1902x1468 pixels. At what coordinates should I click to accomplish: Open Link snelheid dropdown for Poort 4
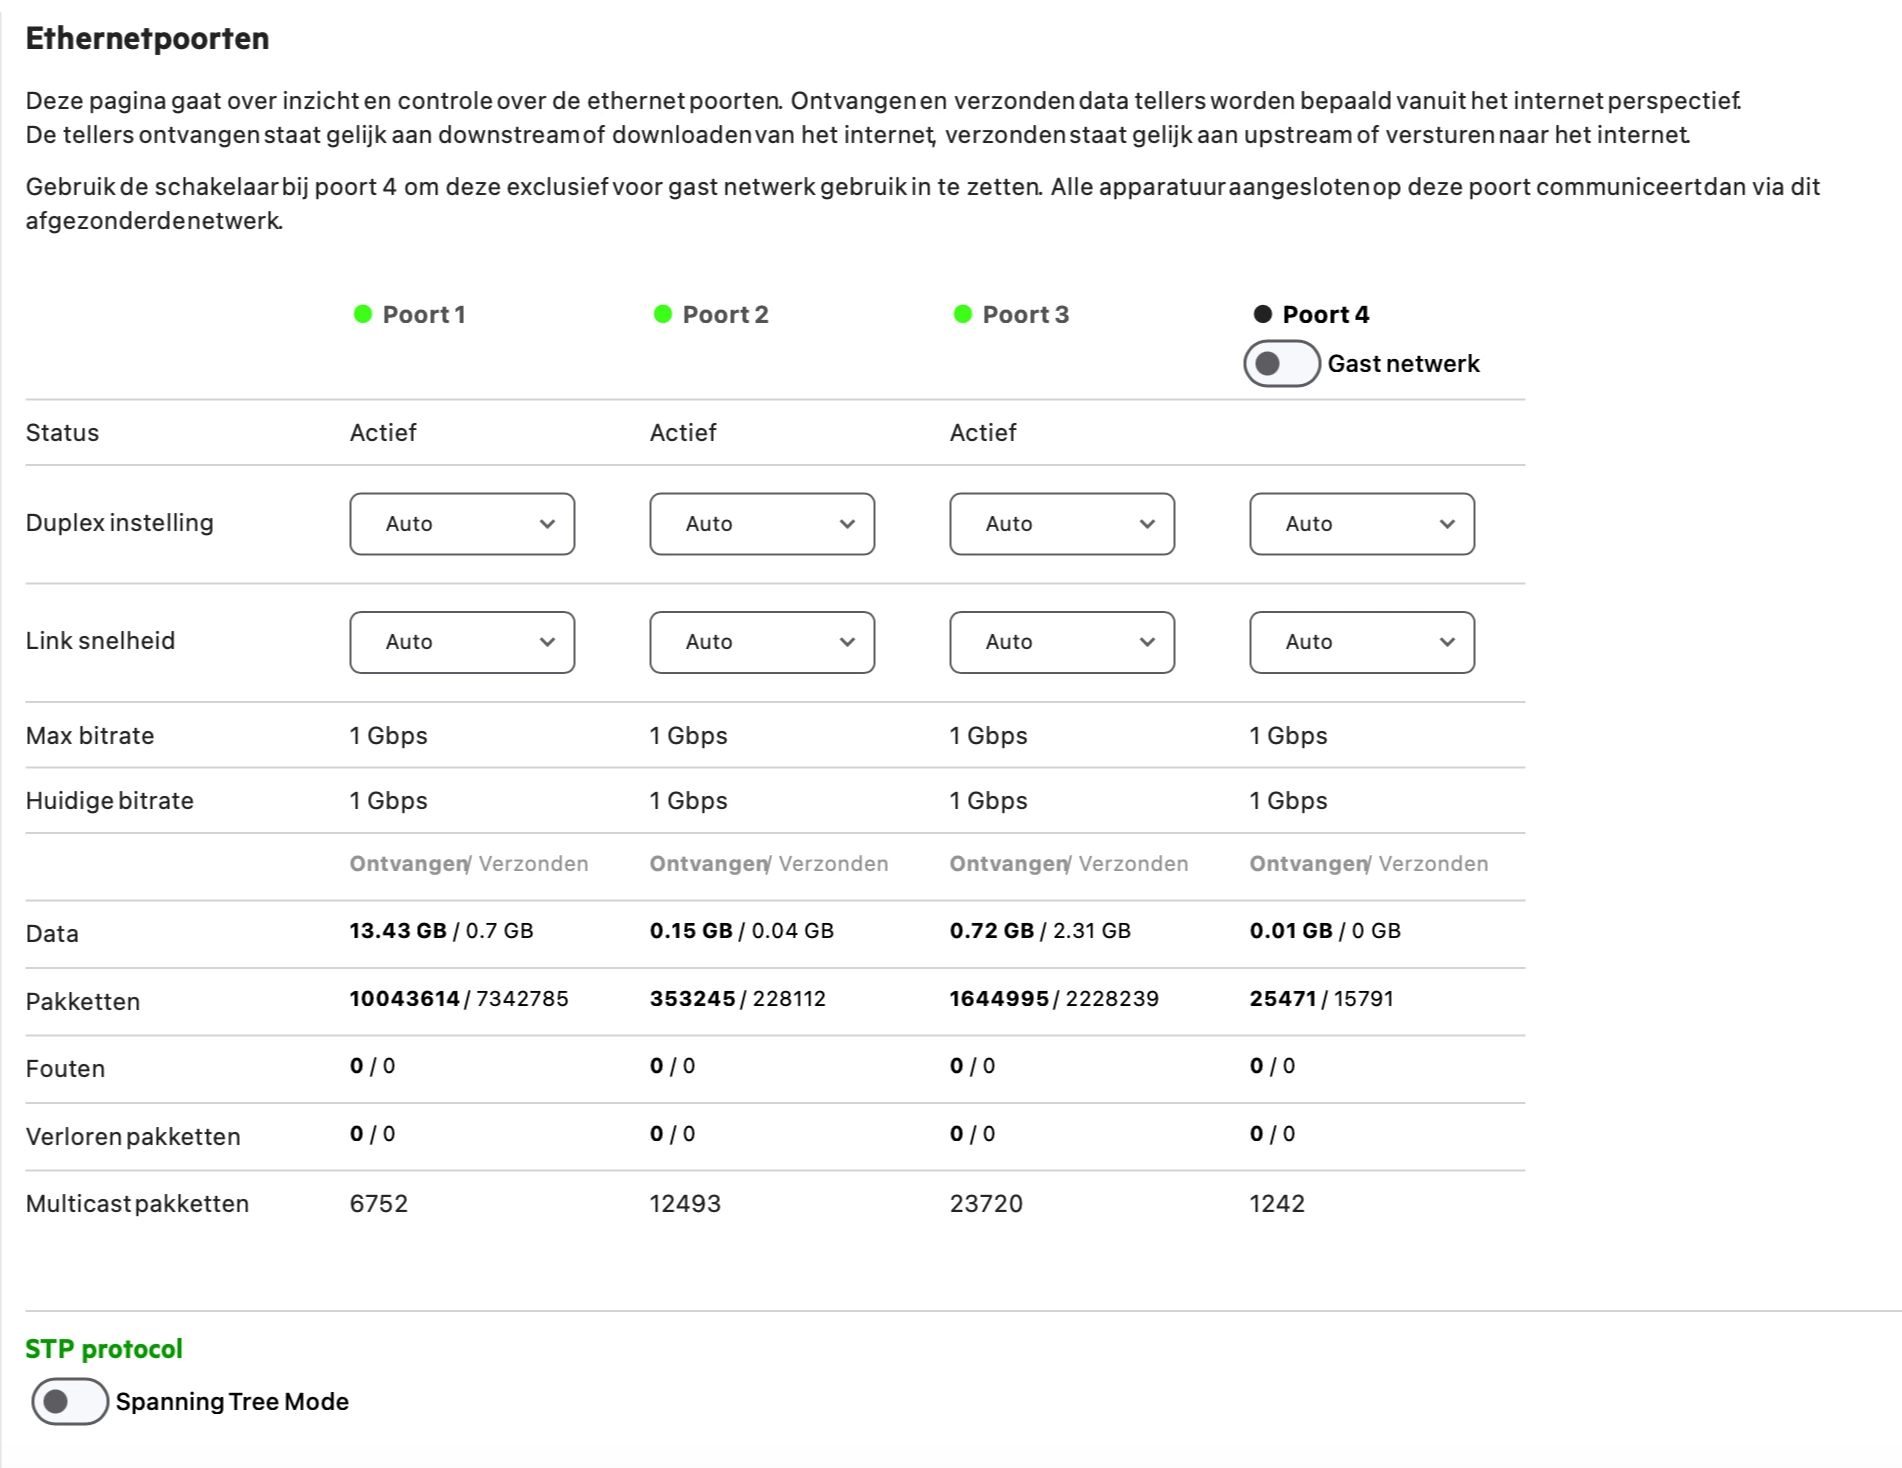coord(1362,642)
